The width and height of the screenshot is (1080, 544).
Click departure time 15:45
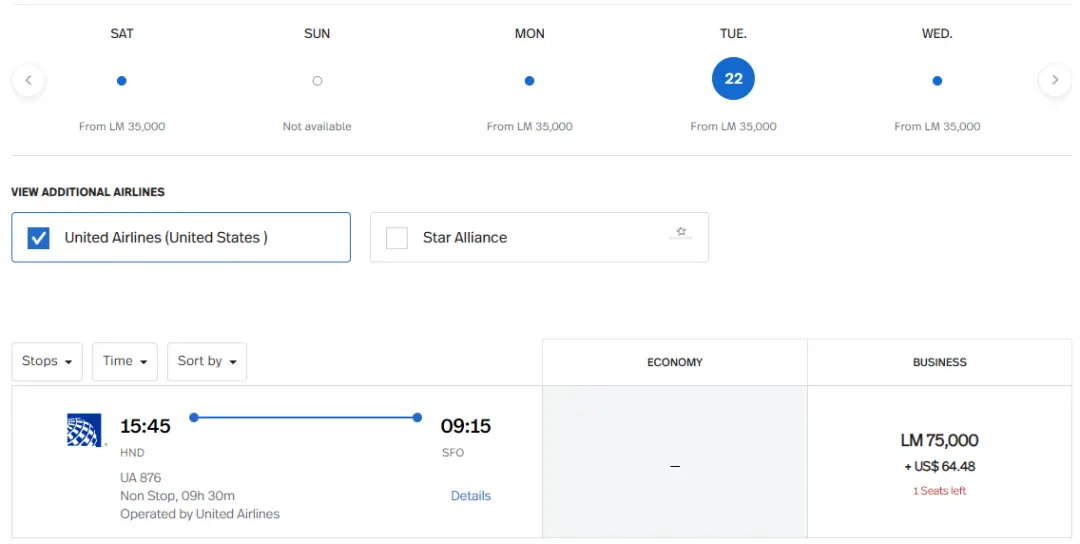tap(145, 426)
